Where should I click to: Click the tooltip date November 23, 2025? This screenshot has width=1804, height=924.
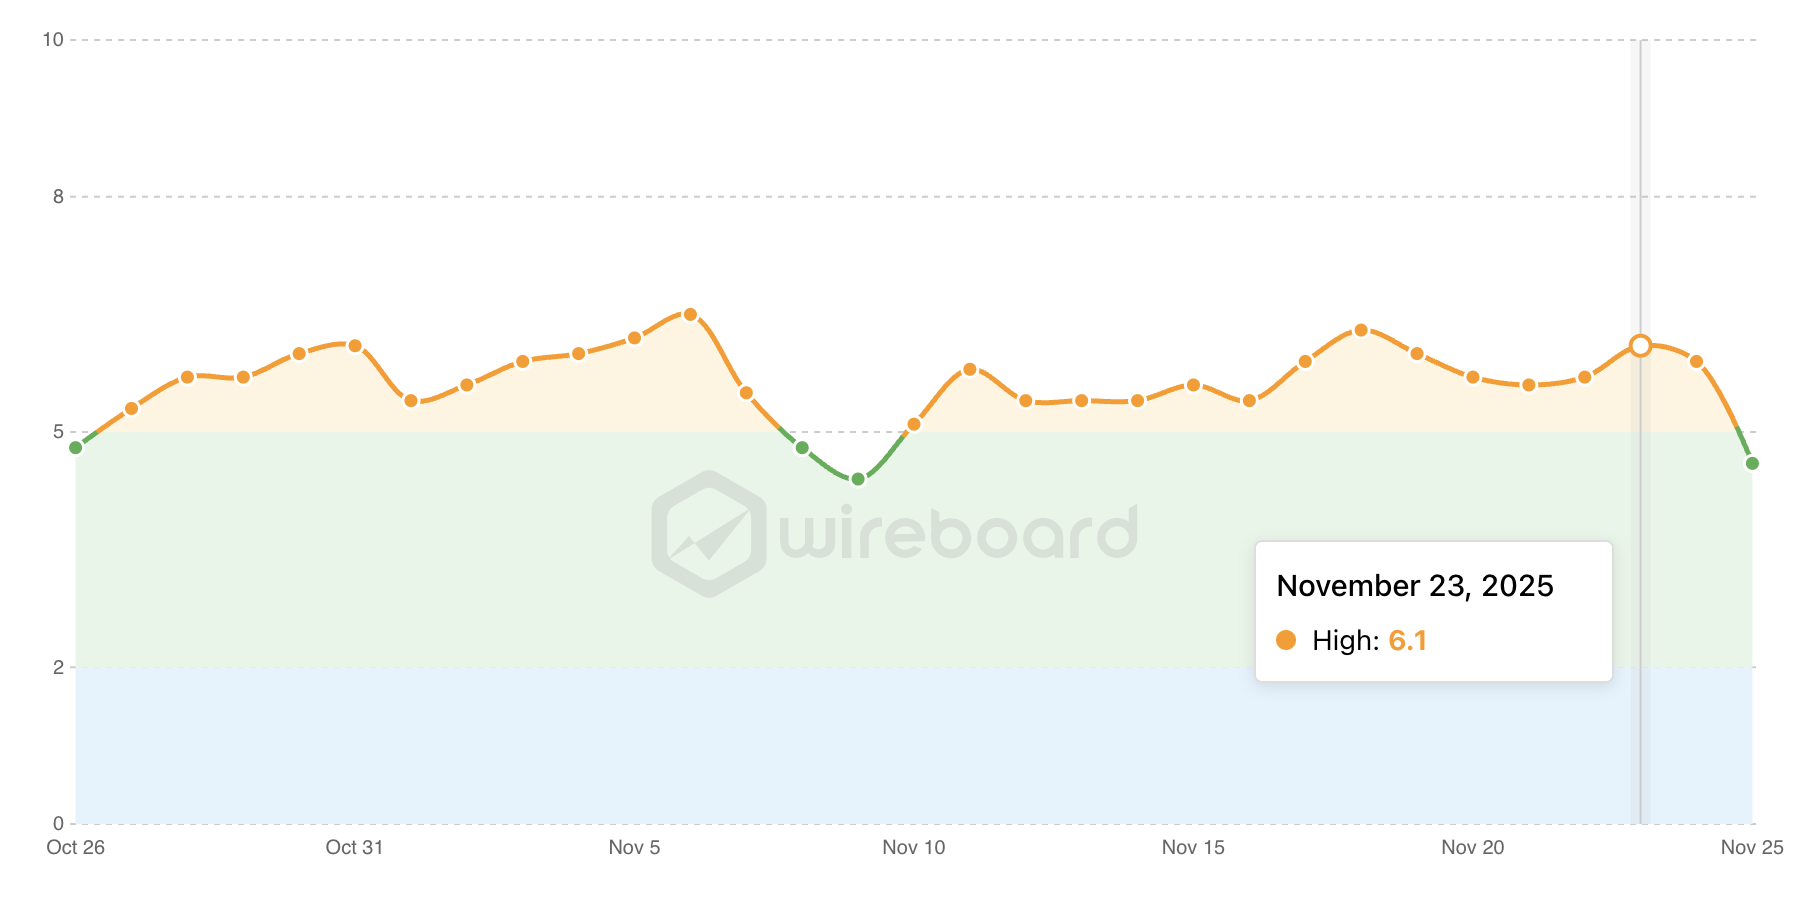[x=1415, y=586]
